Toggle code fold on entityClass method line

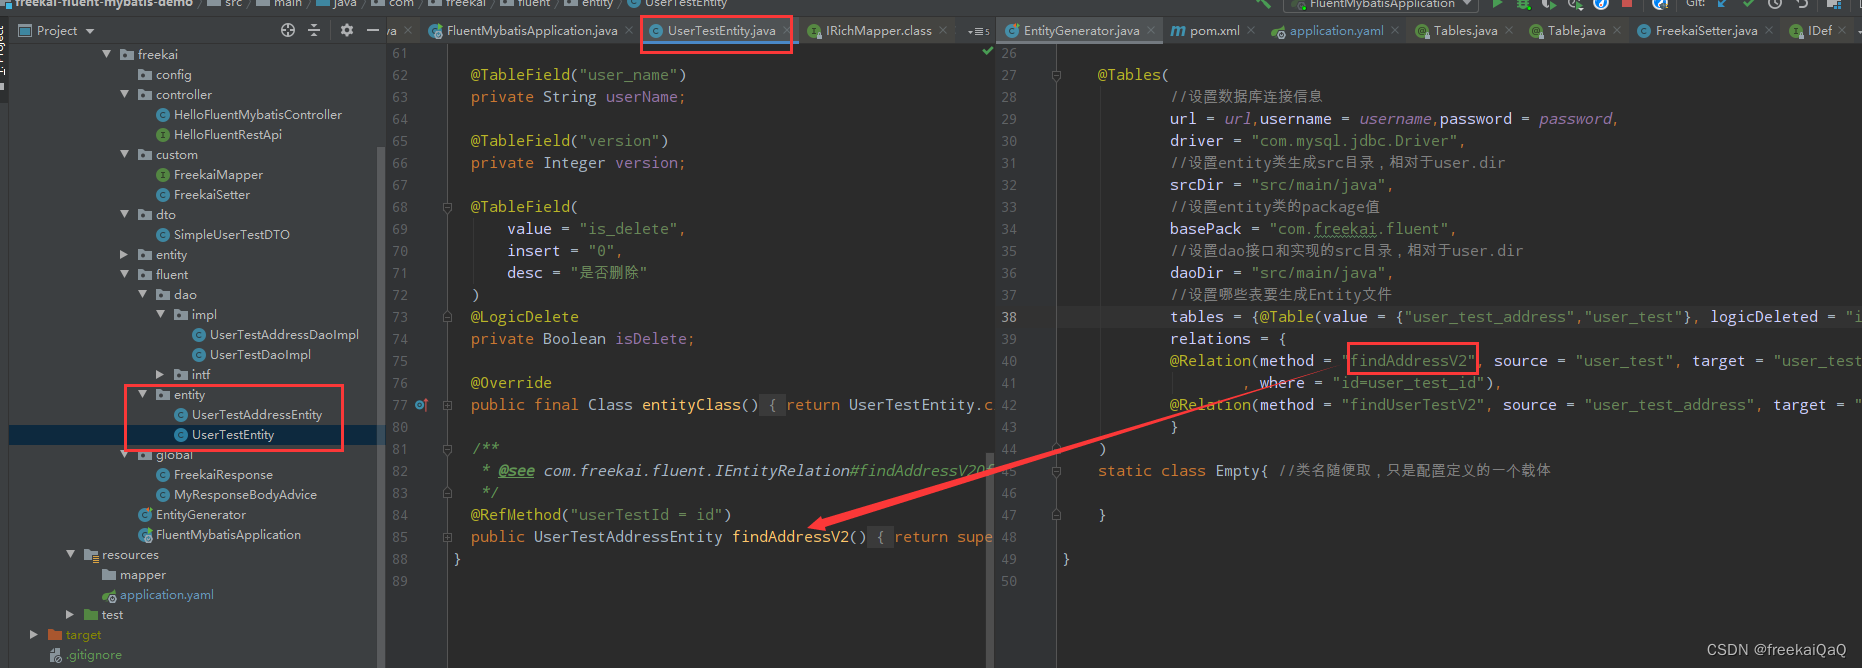[x=448, y=405]
